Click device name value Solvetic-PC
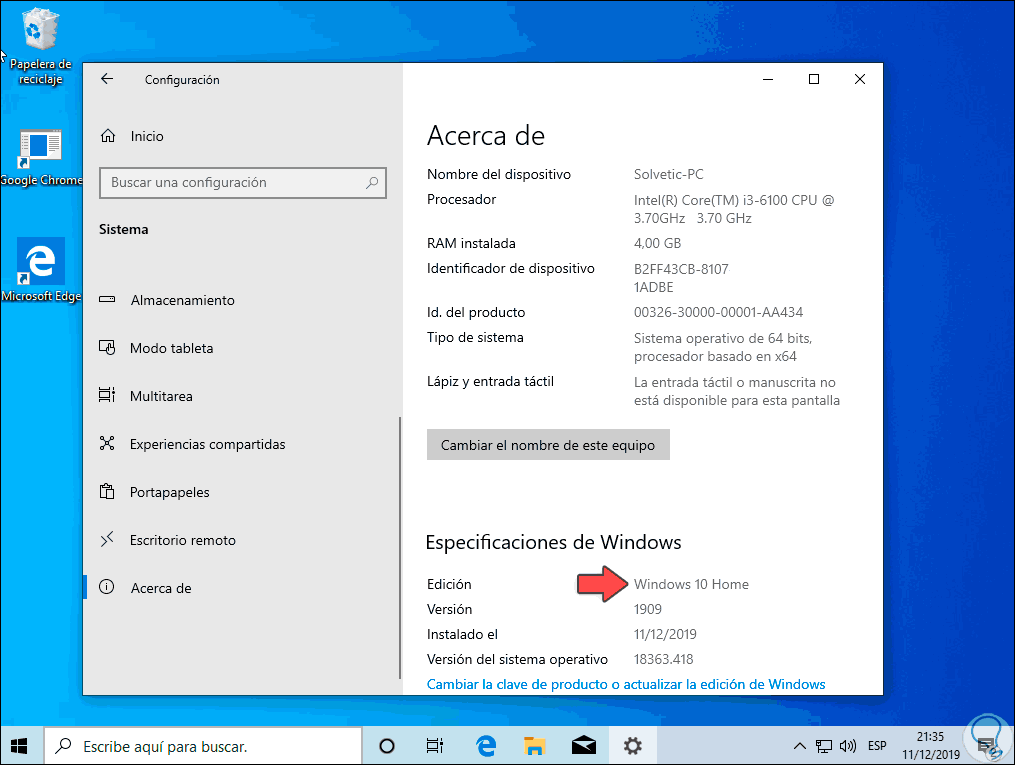Screen dimensions: 1015x765 669,174
